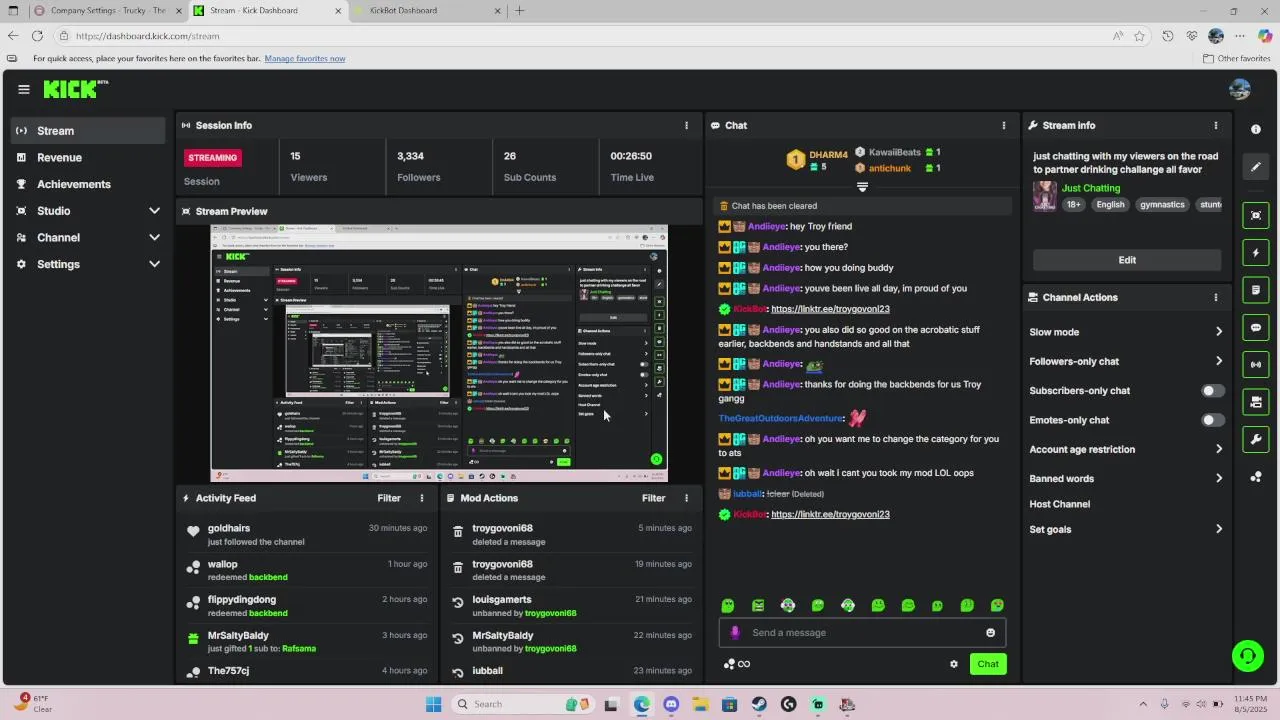Image resolution: width=1280 pixels, height=720 pixels.
Task: Open Channel Actions three-dot menu
Action: (1216, 298)
